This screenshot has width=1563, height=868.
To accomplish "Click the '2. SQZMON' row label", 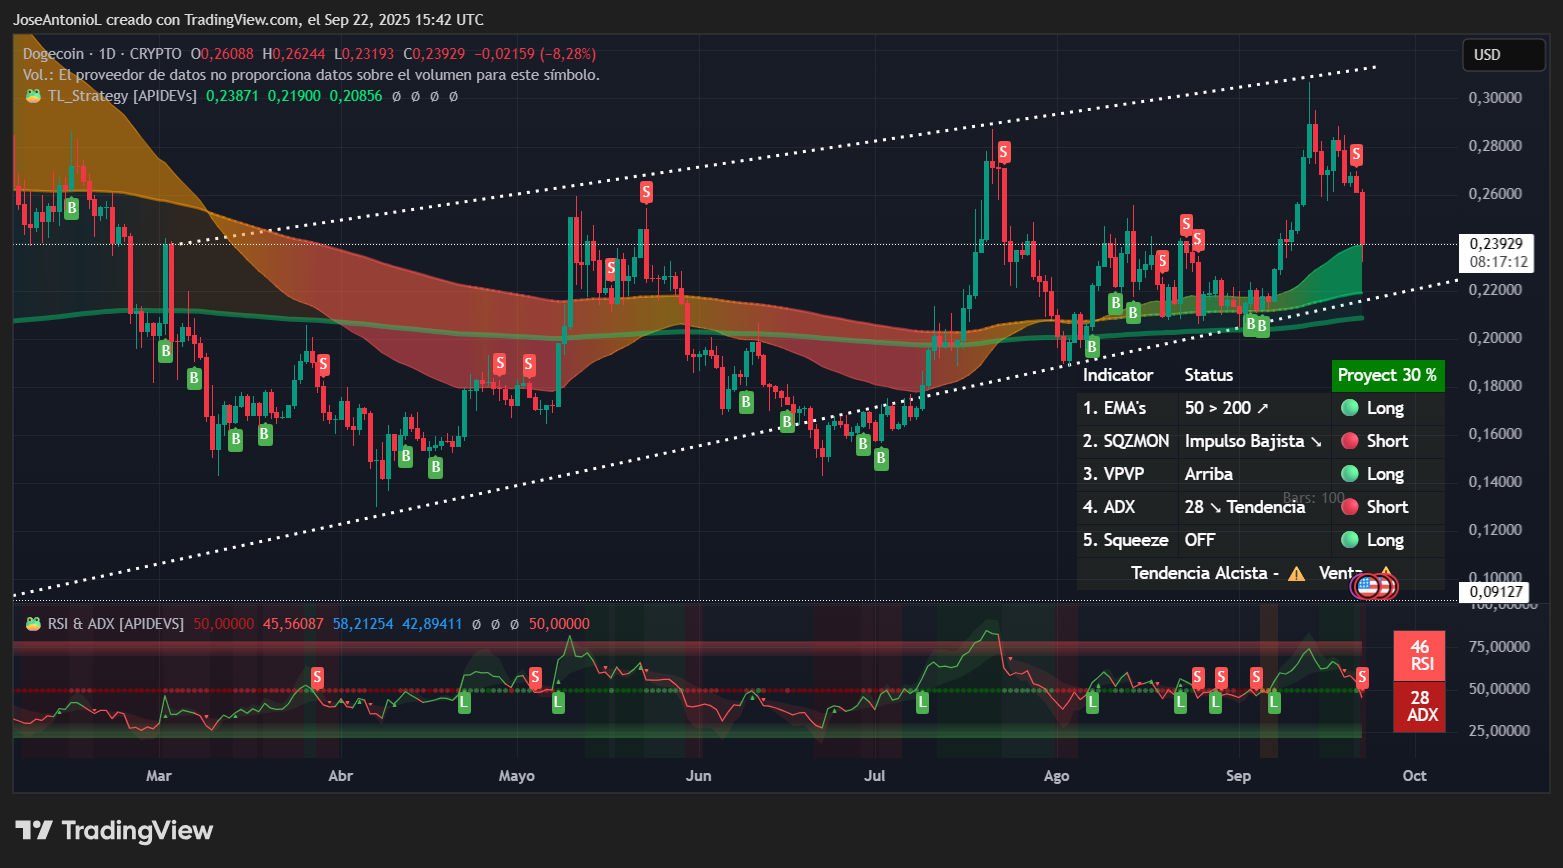I will click(x=1126, y=441).
